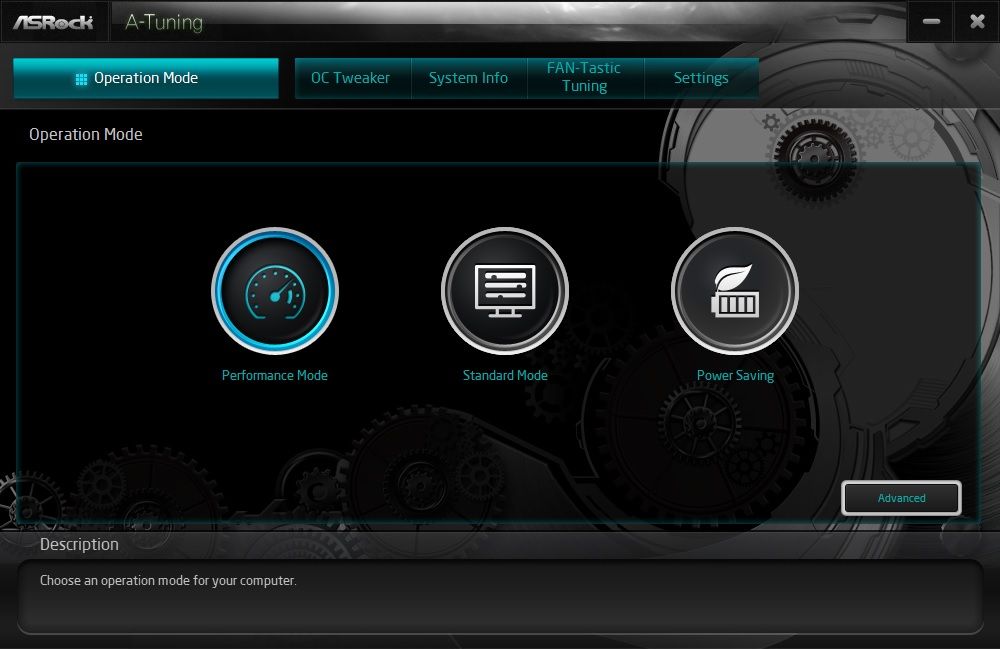Viewport: 1000px width, 649px height.
Task: Minimize the A-Tuning window
Action: pyautogui.click(x=931, y=22)
